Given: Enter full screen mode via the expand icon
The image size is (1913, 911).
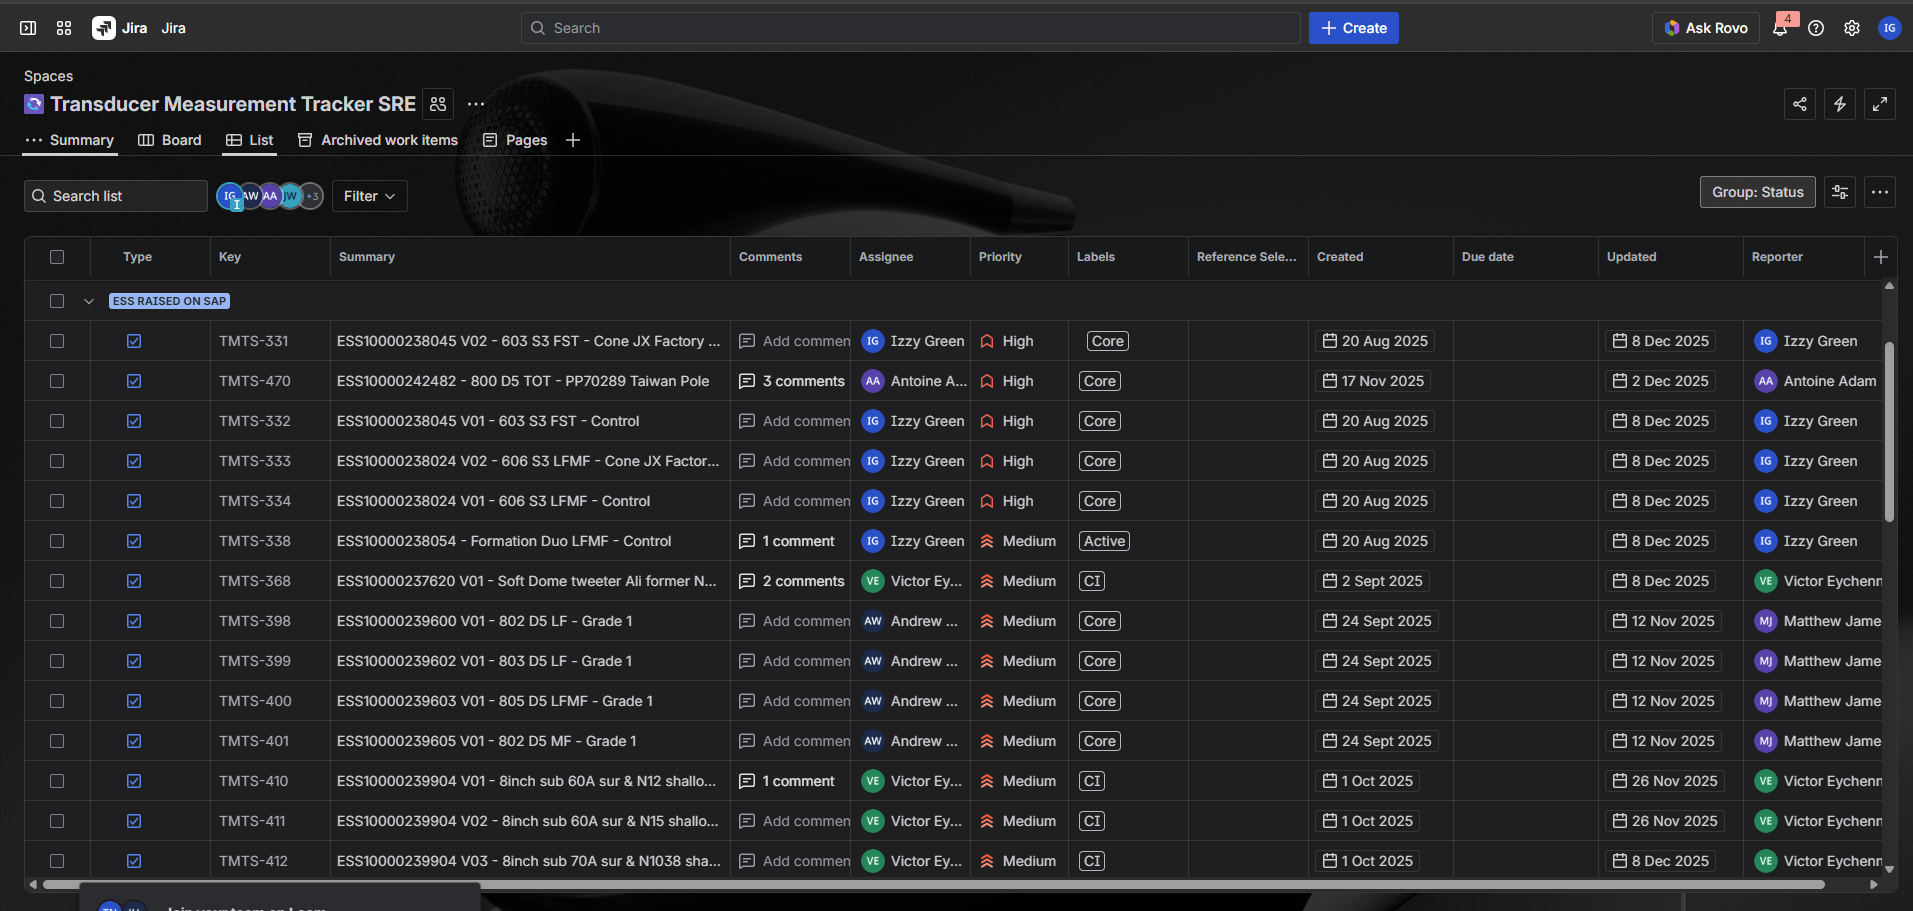Looking at the screenshot, I should click(x=1880, y=104).
